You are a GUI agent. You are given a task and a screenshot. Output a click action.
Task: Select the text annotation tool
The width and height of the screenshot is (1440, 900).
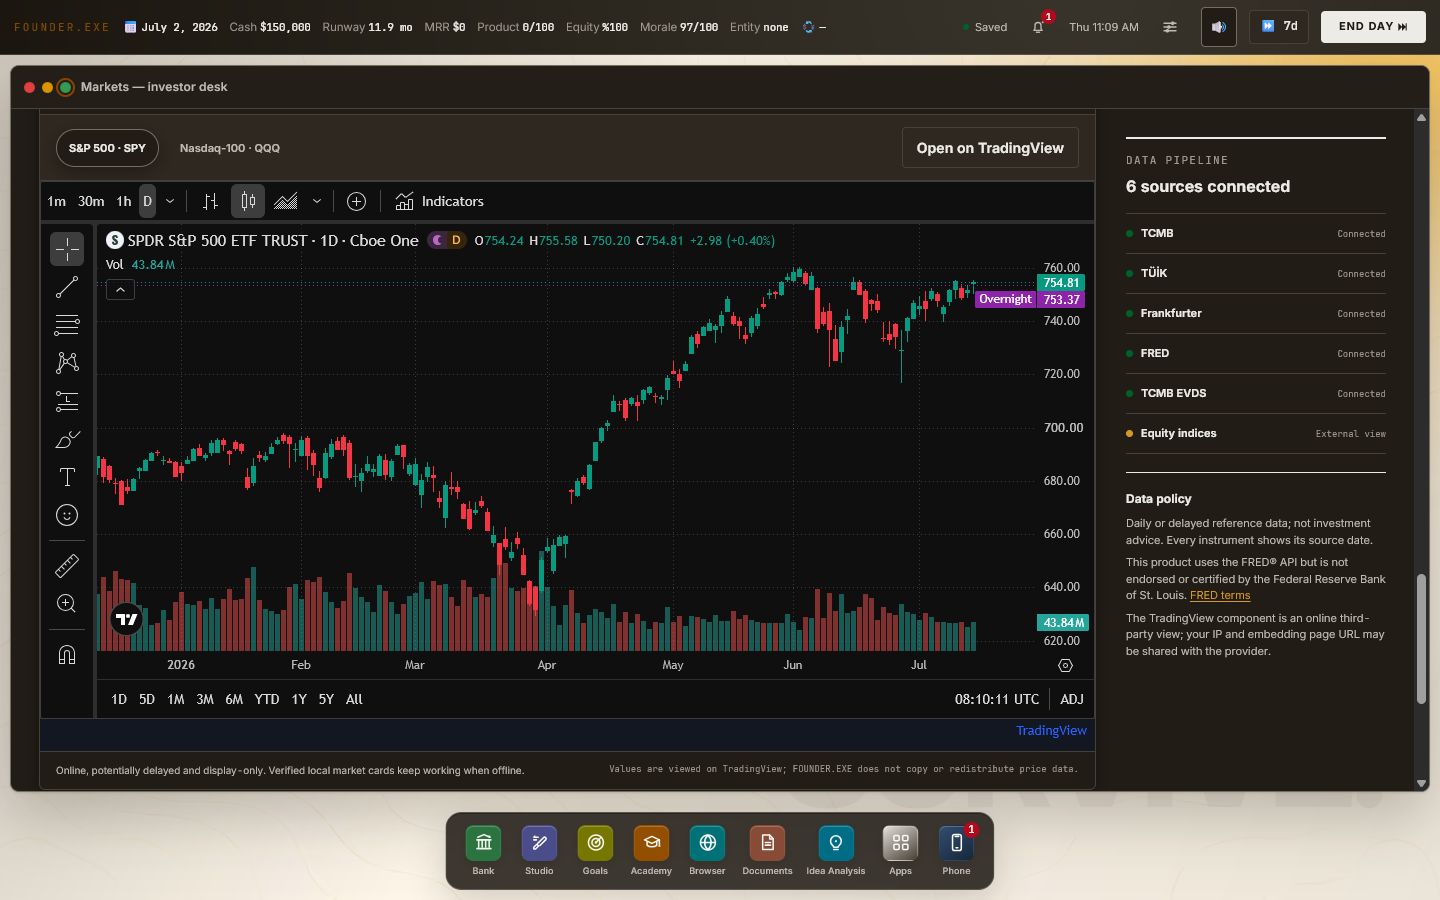coord(67,477)
